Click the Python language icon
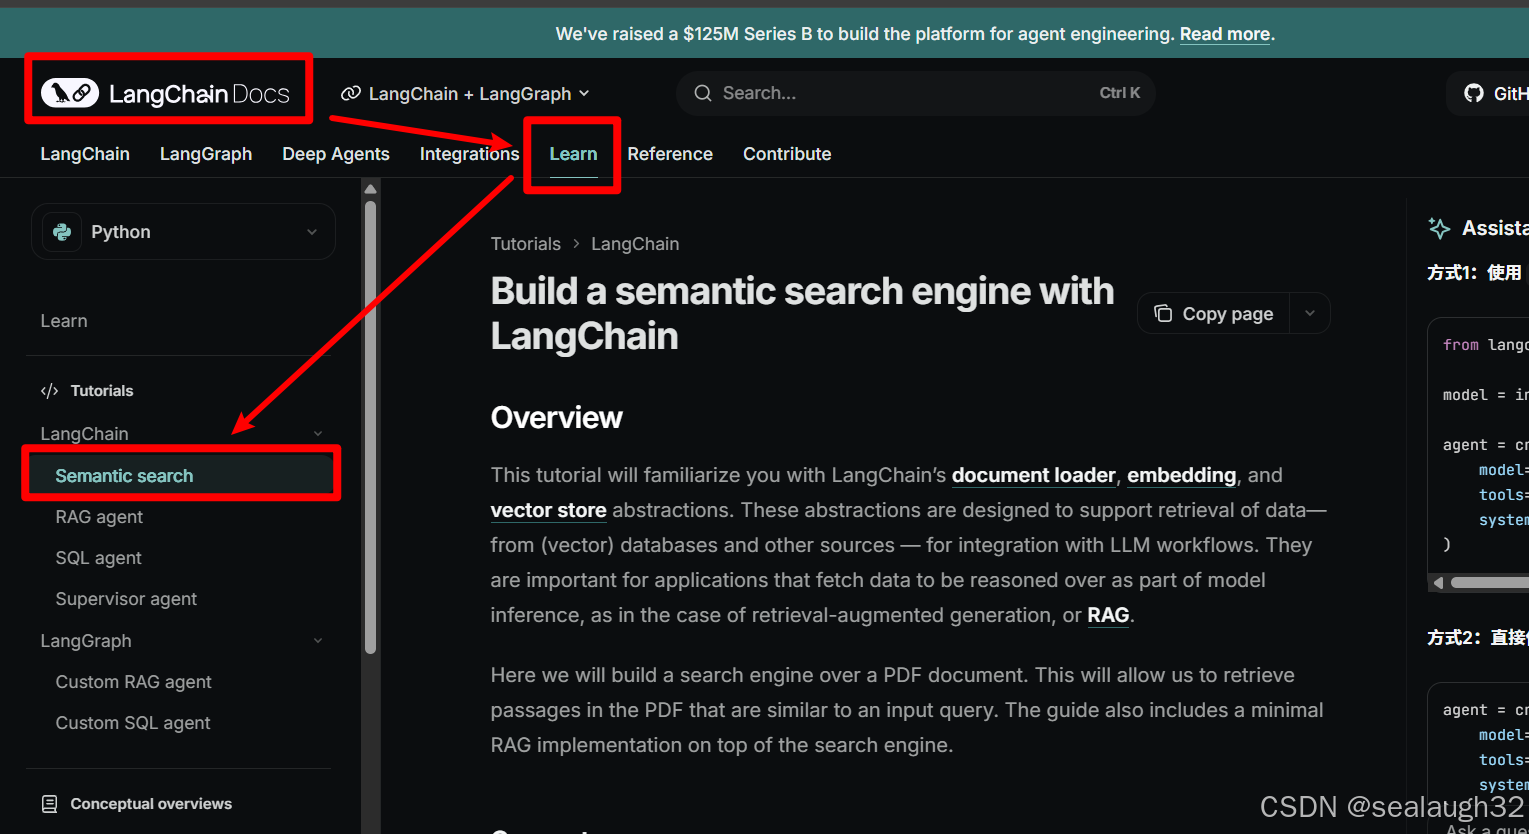The width and height of the screenshot is (1529, 834). [x=62, y=232]
